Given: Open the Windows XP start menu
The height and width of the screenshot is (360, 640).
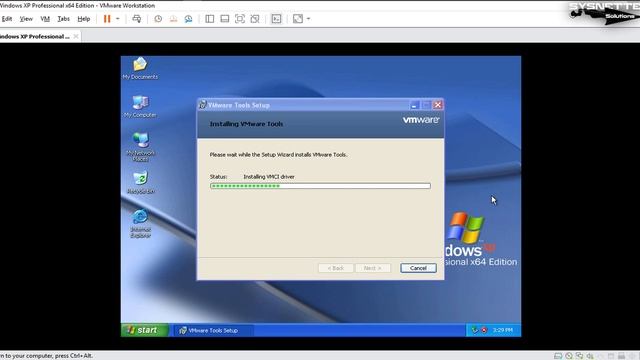Looking at the screenshot, I should 145,330.
